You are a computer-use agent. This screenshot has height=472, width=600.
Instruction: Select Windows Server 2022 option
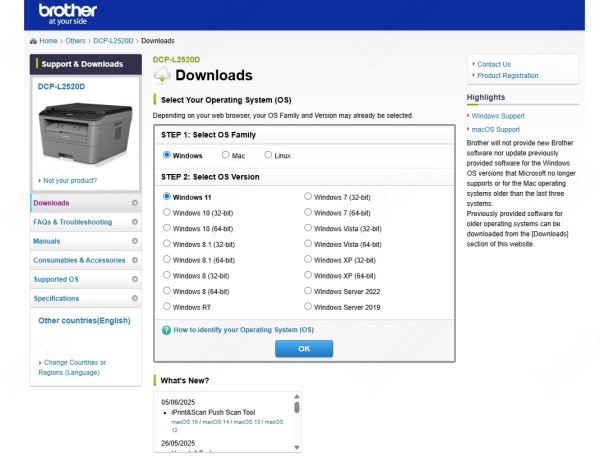[308, 291]
